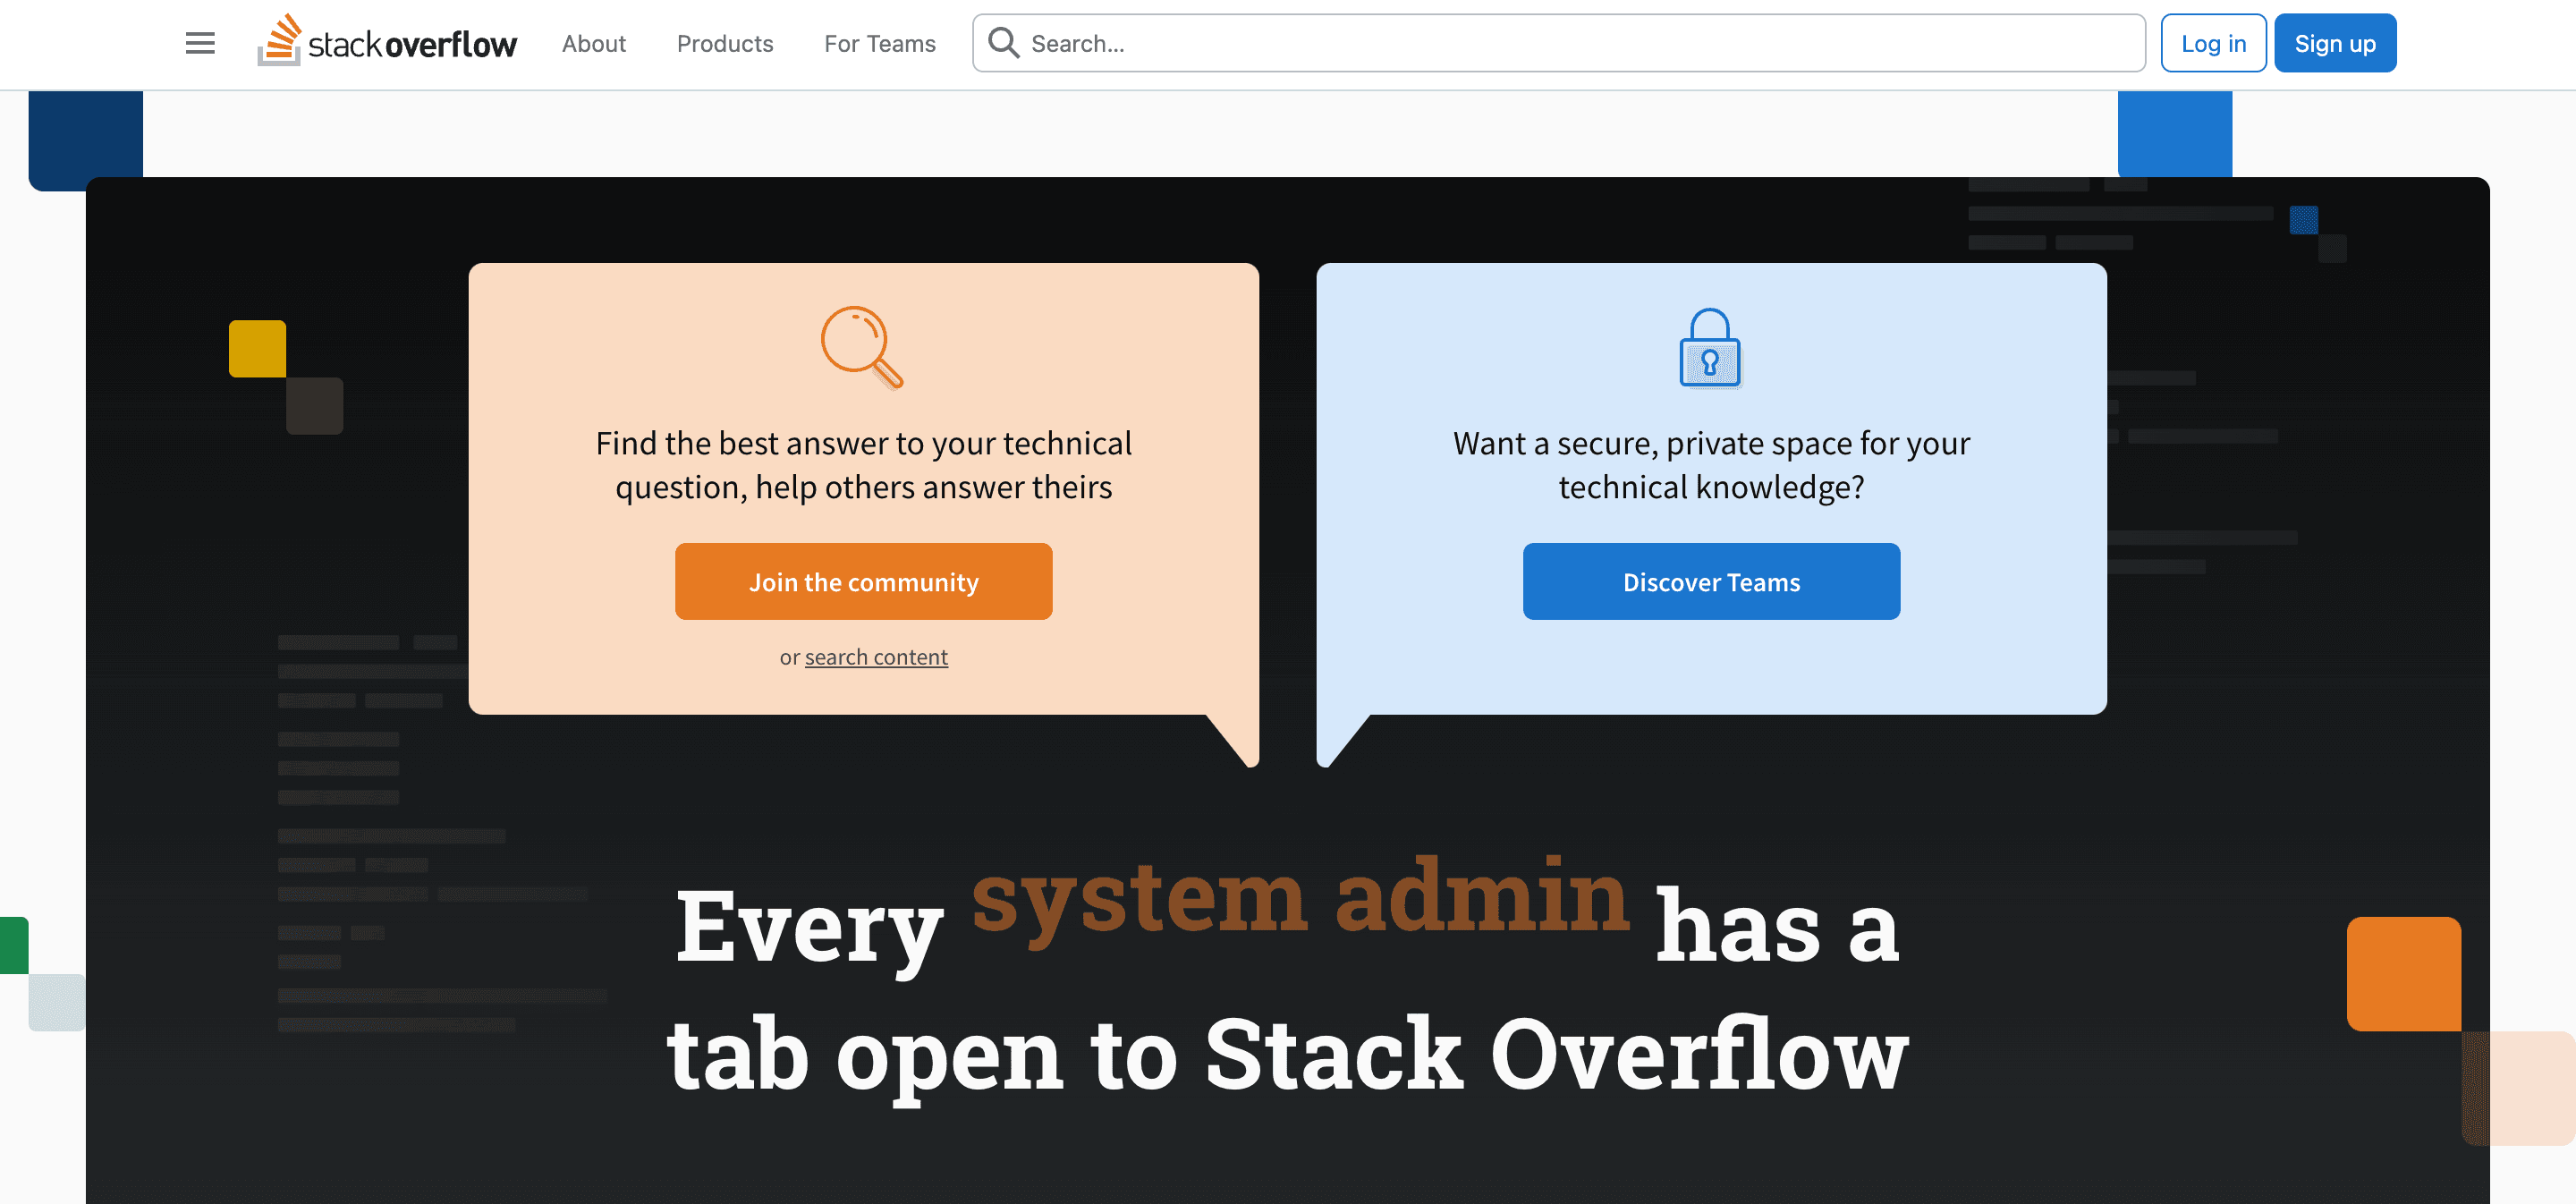The height and width of the screenshot is (1204, 2576).
Task: Follow the search content link
Action: [876, 657]
